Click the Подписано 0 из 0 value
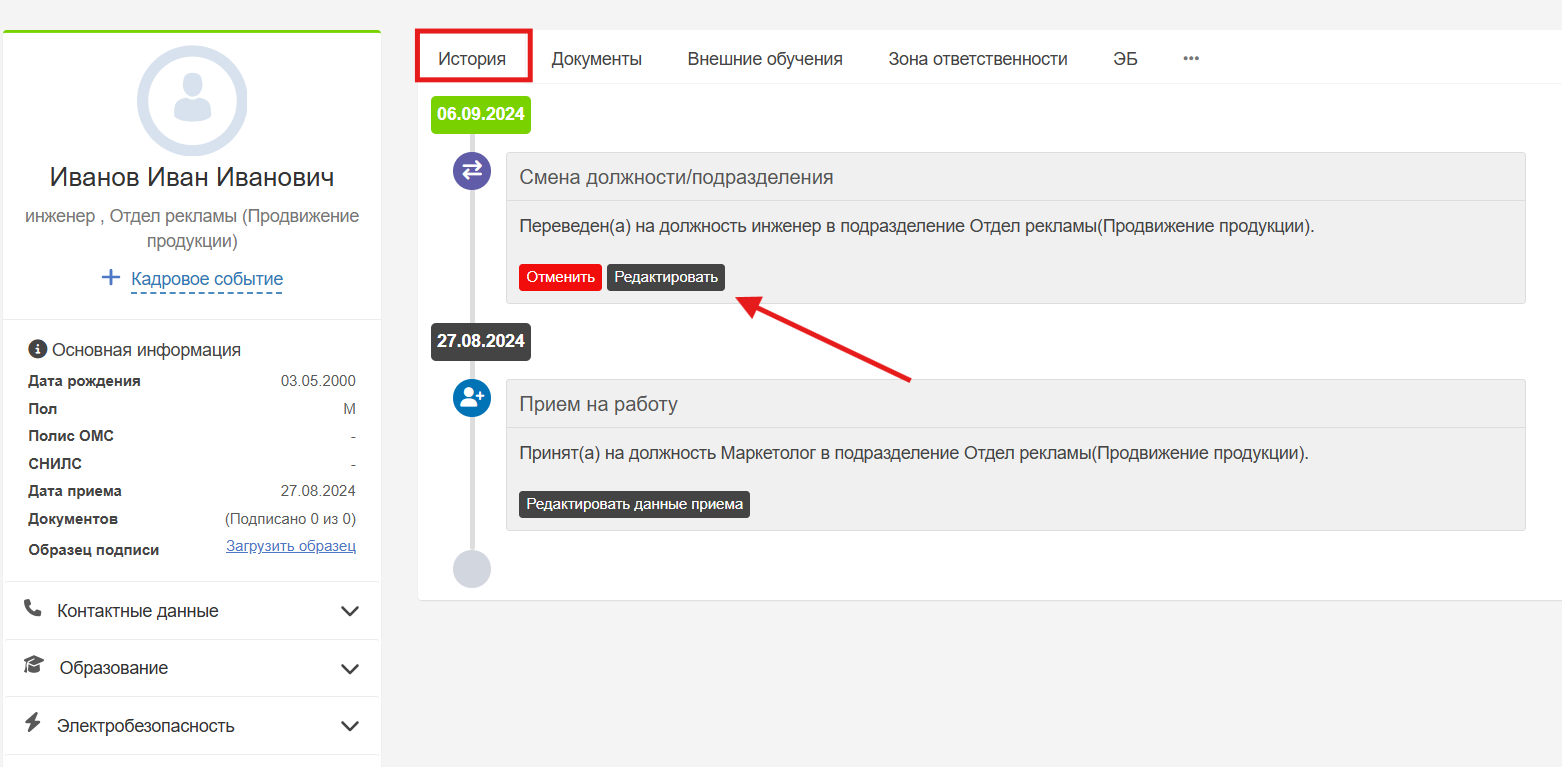Screen dimensions: 1562x767 290,519
